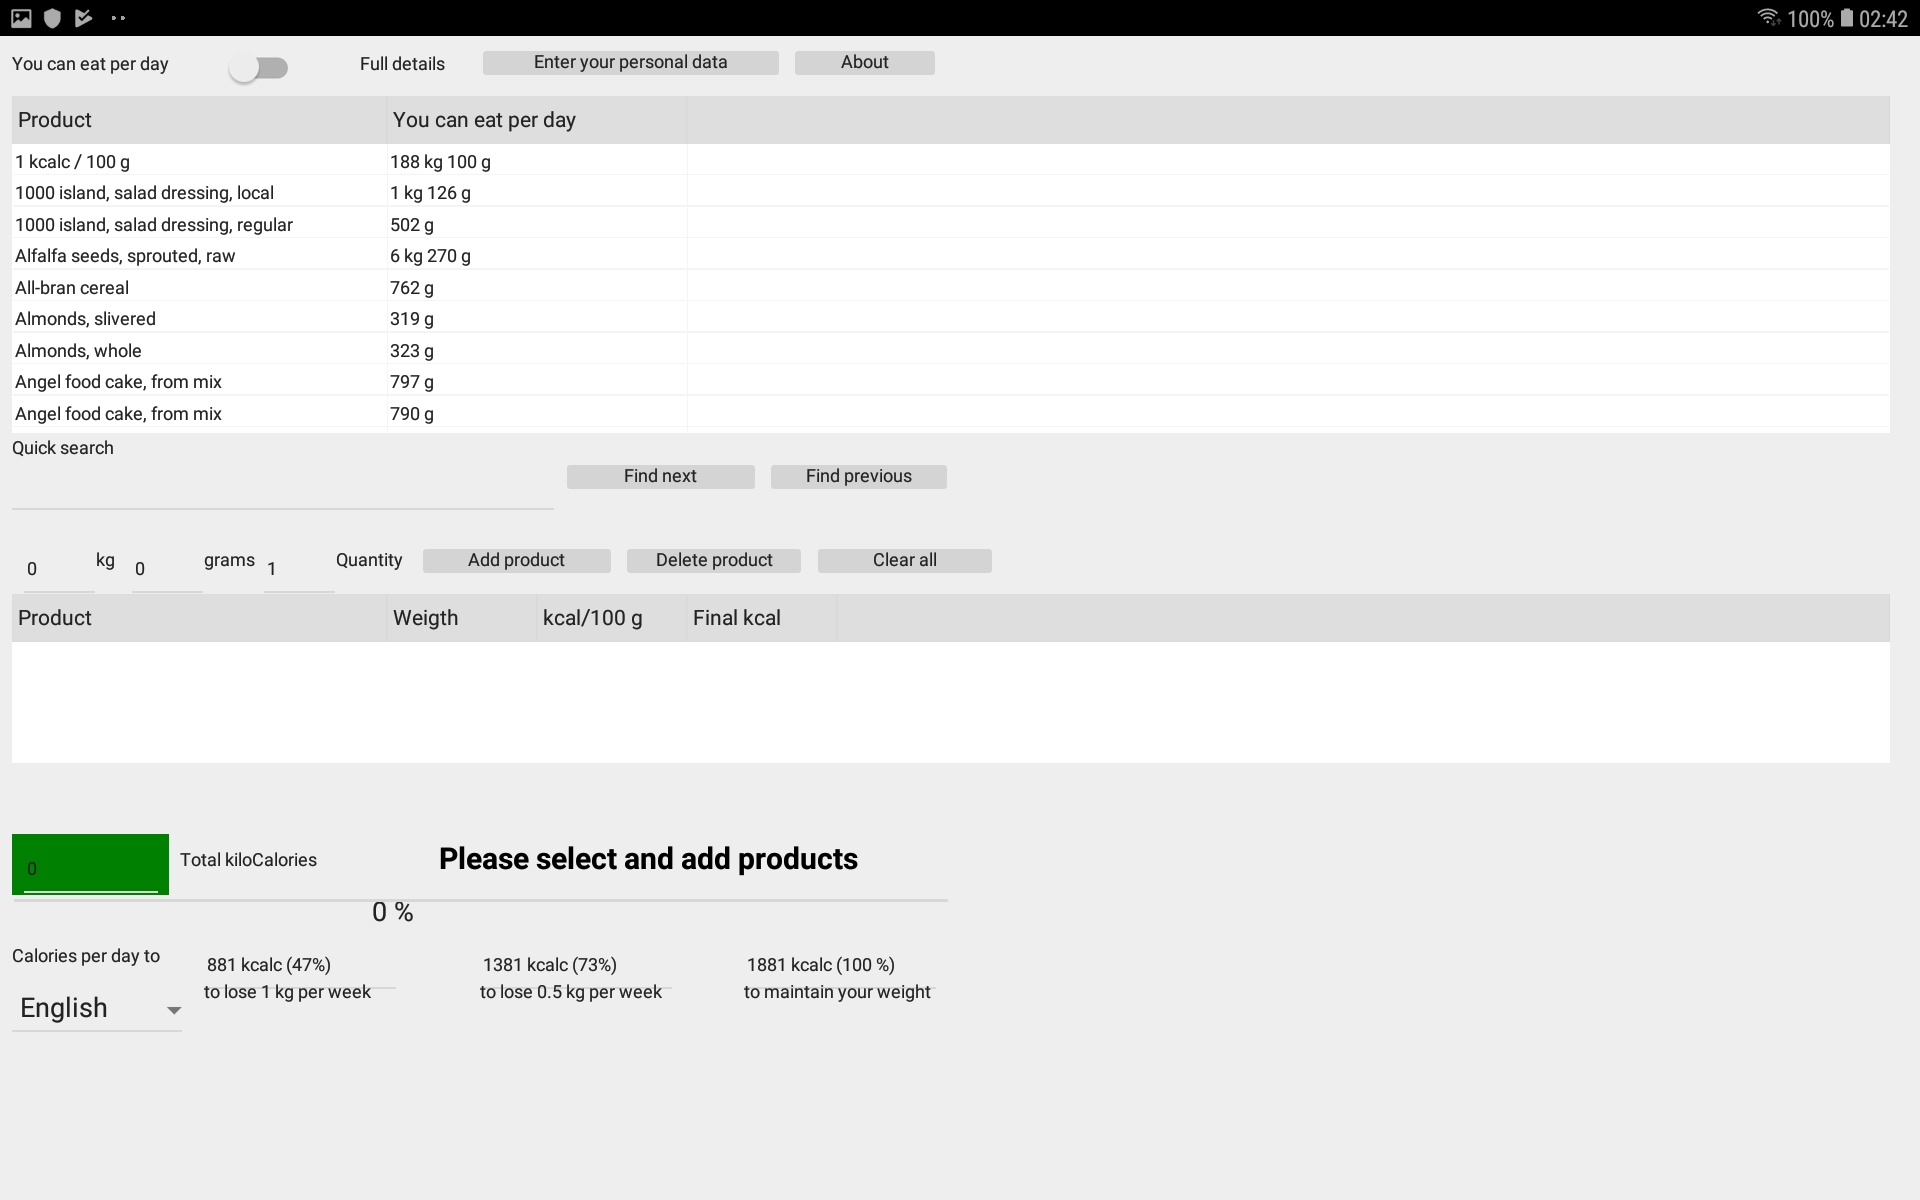Click the two-dot overflow indicator in status bar

[118, 18]
